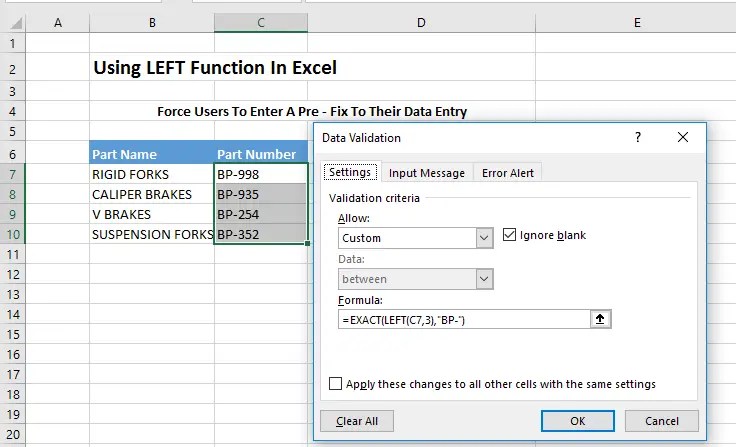Screen dimensions: 736x447
Task: Open the Error Alert tab
Action: pos(508,173)
